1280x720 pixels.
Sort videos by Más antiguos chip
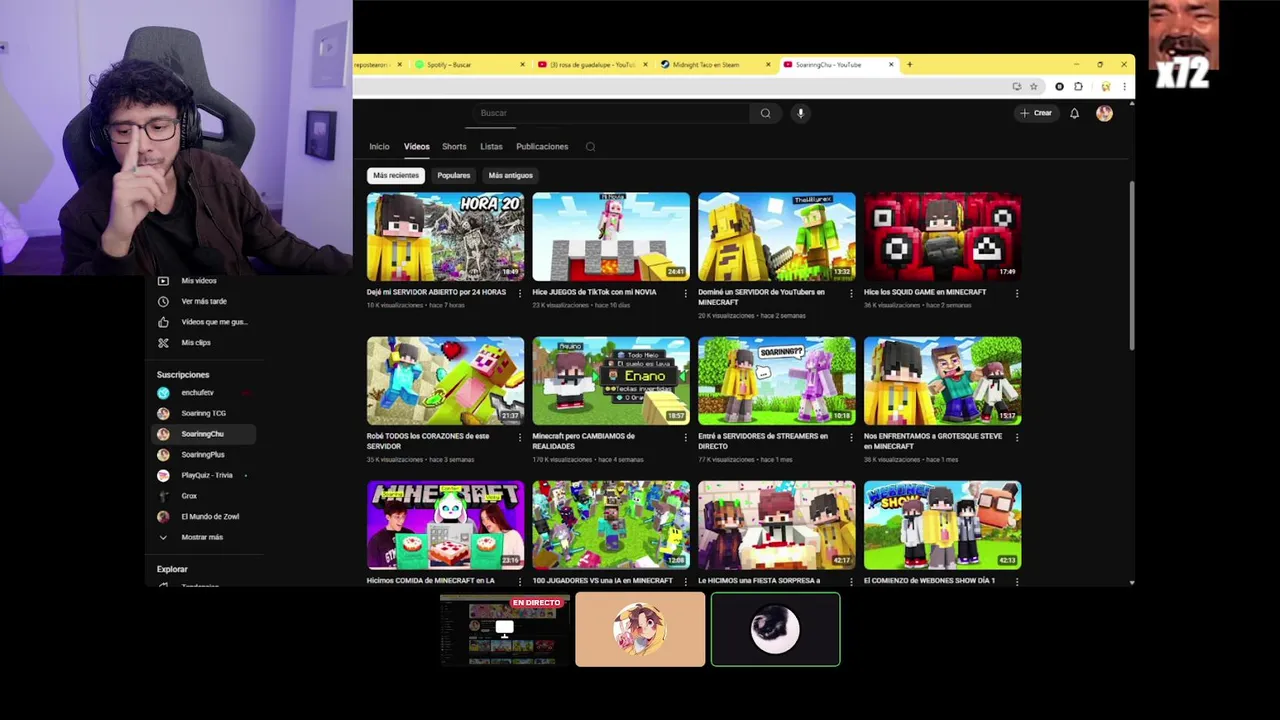(511, 175)
